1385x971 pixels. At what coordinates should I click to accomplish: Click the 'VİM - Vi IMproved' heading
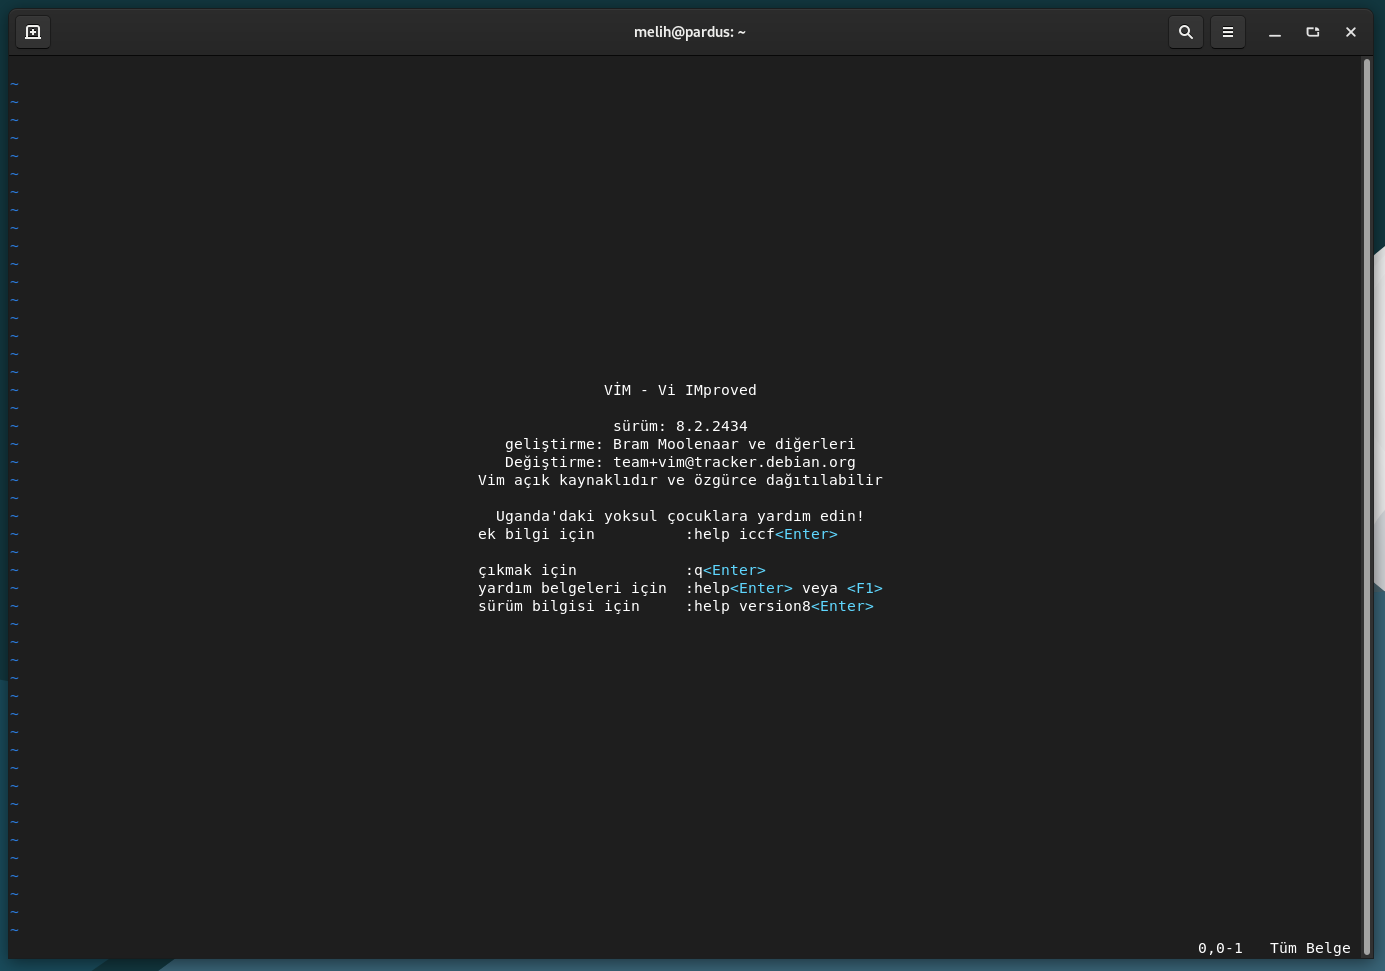pyautogui.click(x=680, y=390)
